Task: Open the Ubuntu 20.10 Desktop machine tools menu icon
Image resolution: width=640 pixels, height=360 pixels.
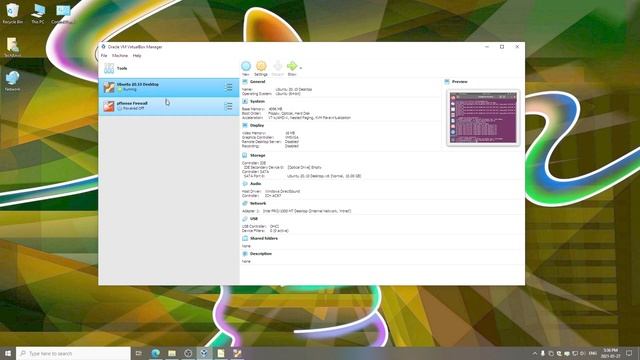Action: coord(229,87)
